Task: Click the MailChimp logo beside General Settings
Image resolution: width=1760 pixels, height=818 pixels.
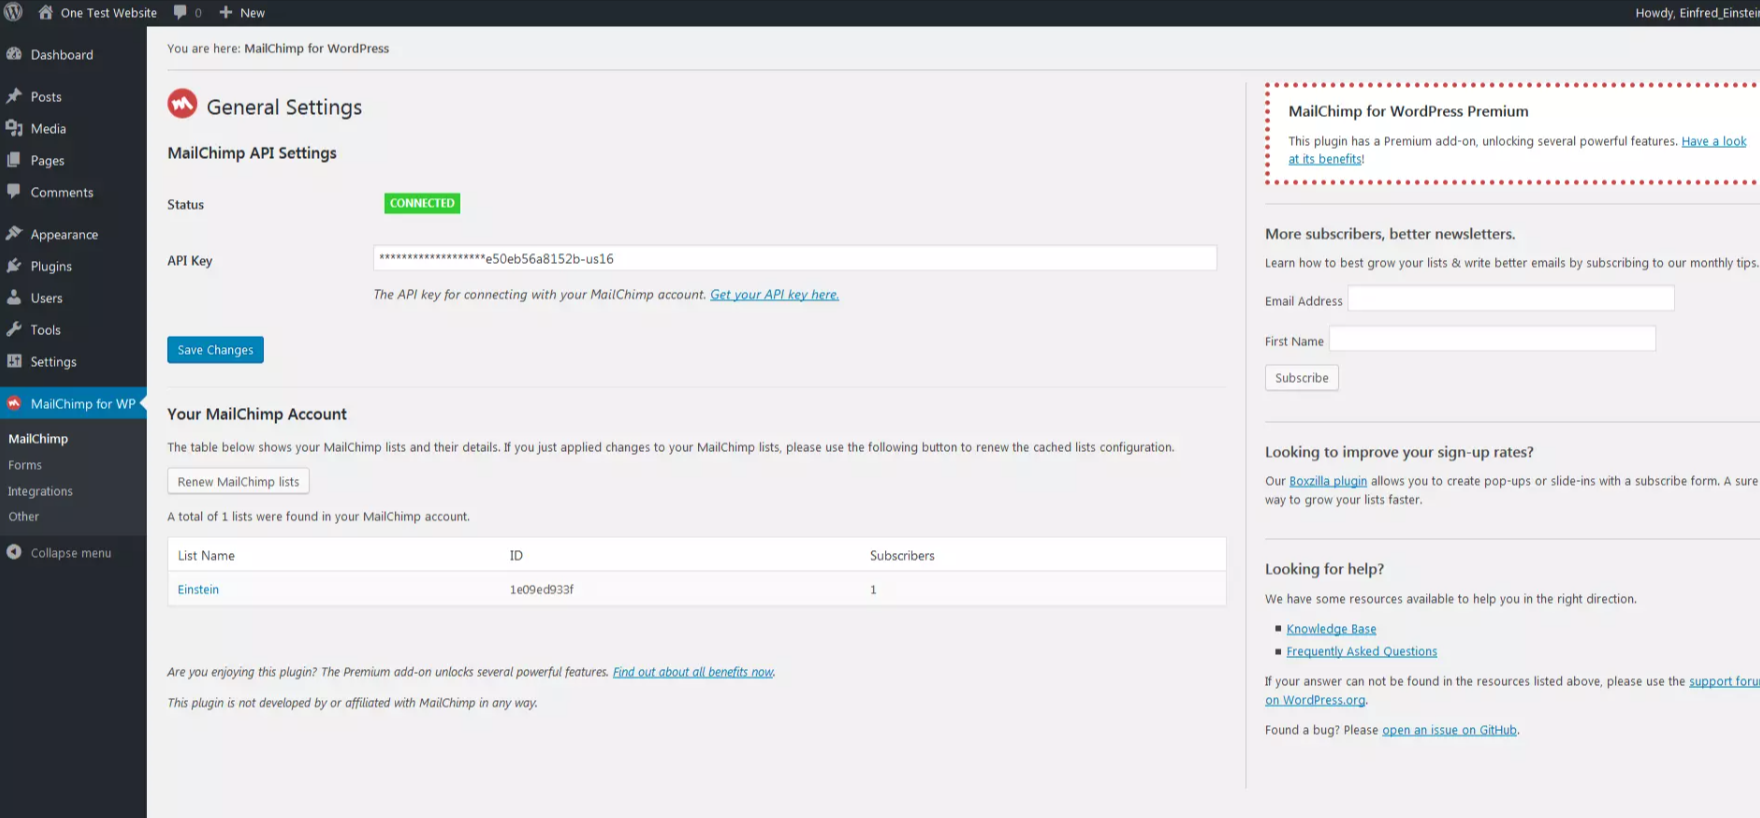Action: pos(182,104)
